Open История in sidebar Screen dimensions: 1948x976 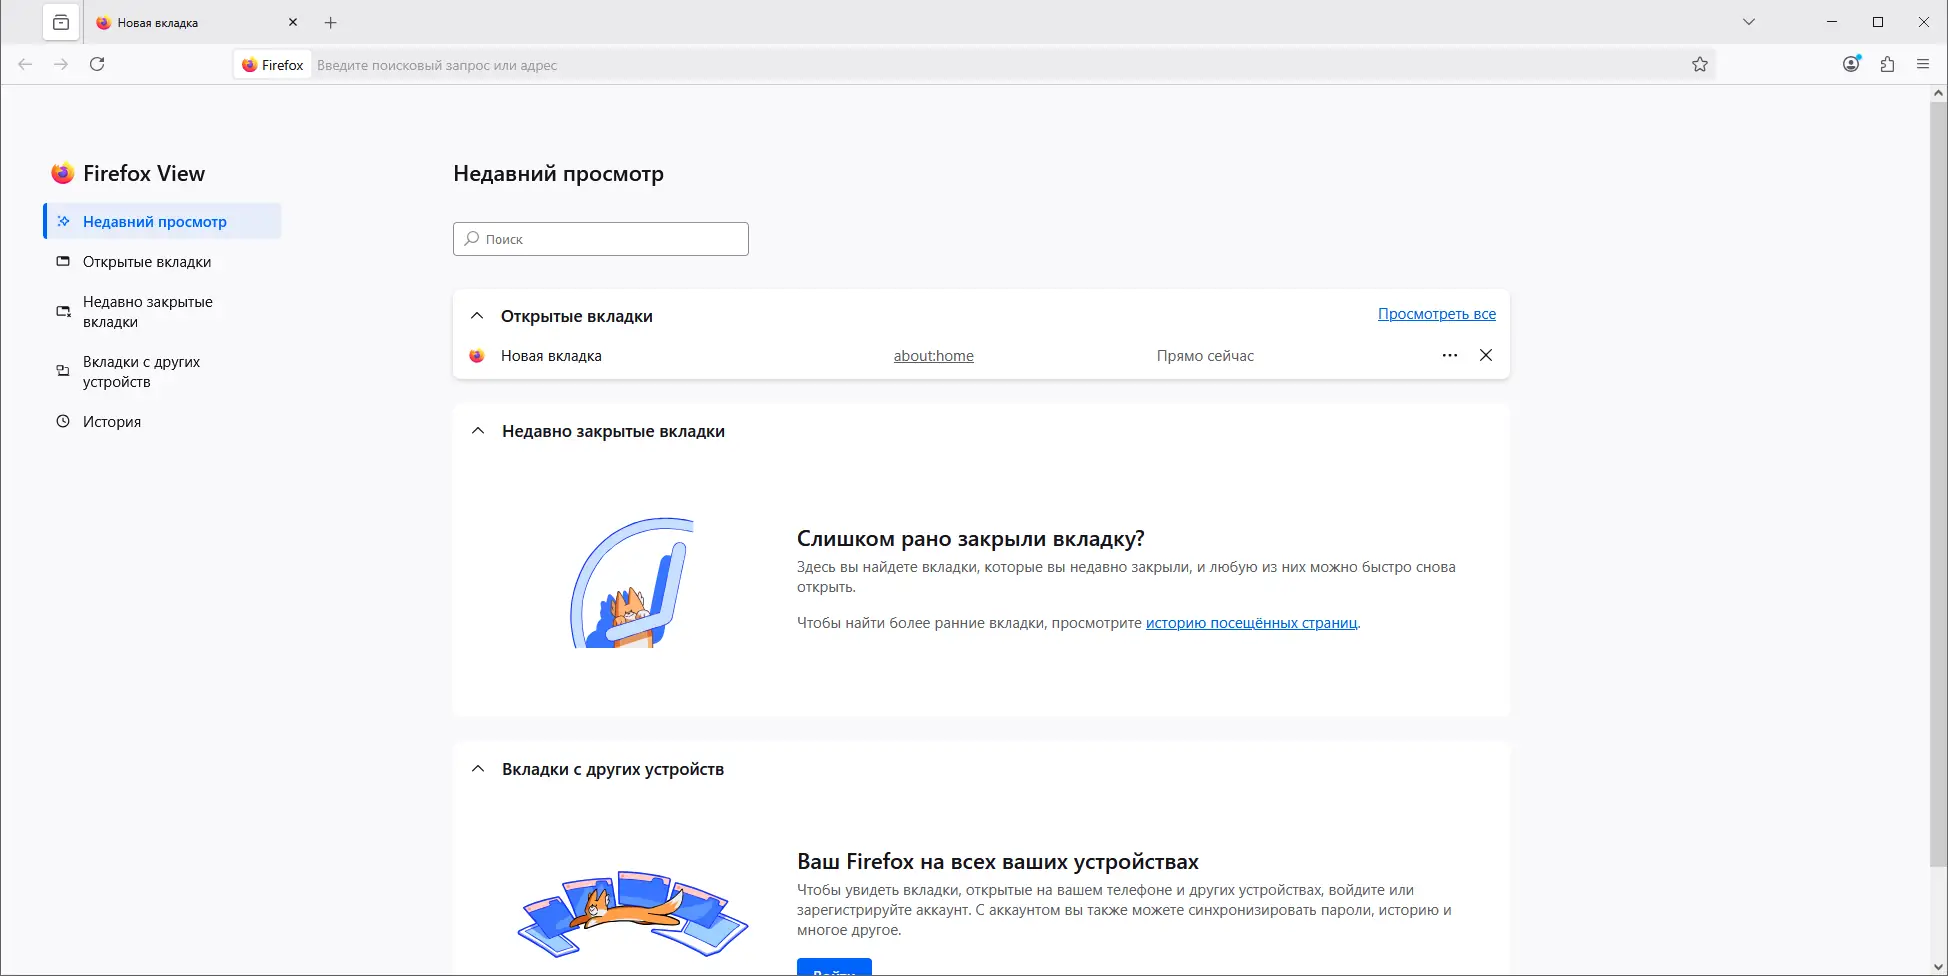[162, 422]
